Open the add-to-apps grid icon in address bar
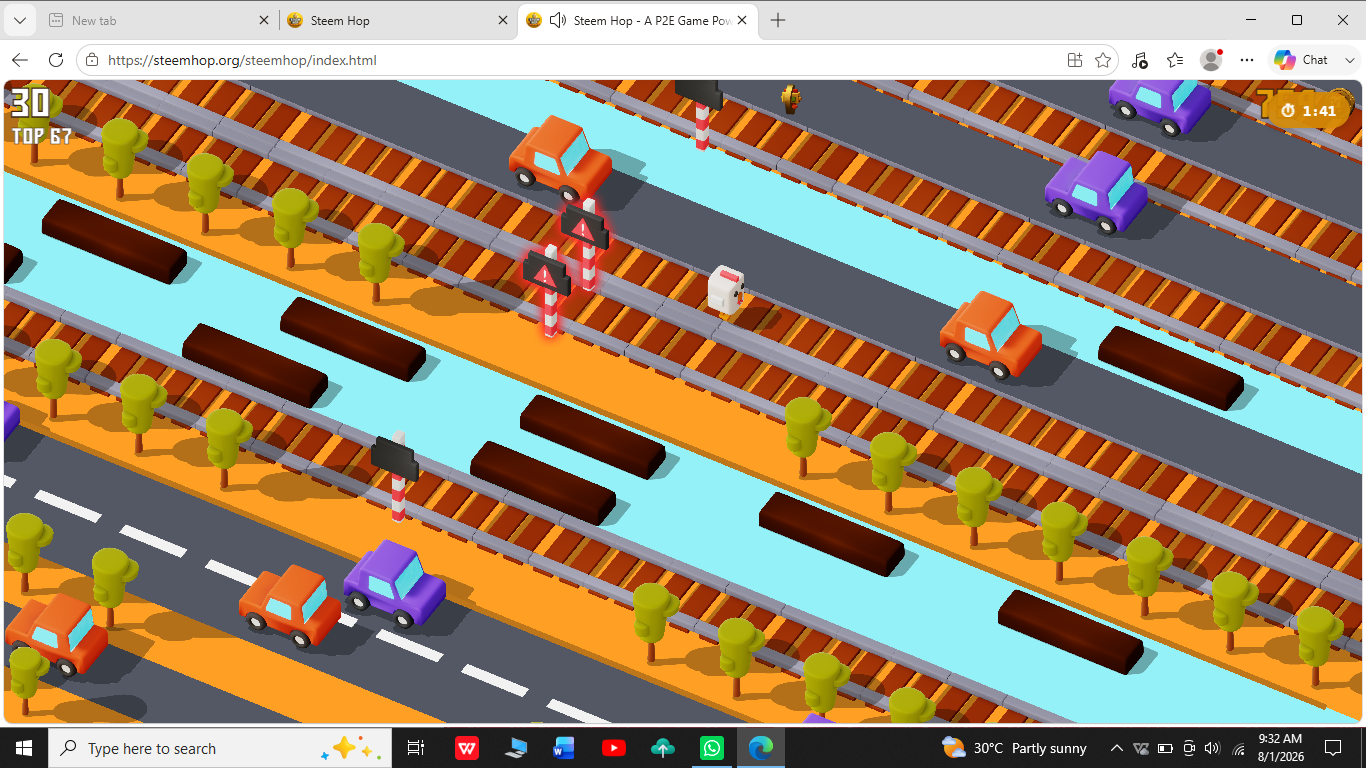Viewport: 1366px width, 768px height. point(1075,60)
